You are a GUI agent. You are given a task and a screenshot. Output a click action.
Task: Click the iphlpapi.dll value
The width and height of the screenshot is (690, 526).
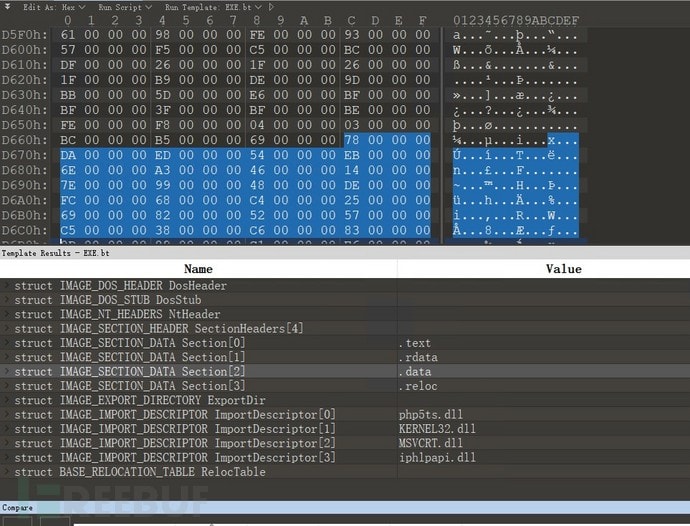click(x=437, y=457)
